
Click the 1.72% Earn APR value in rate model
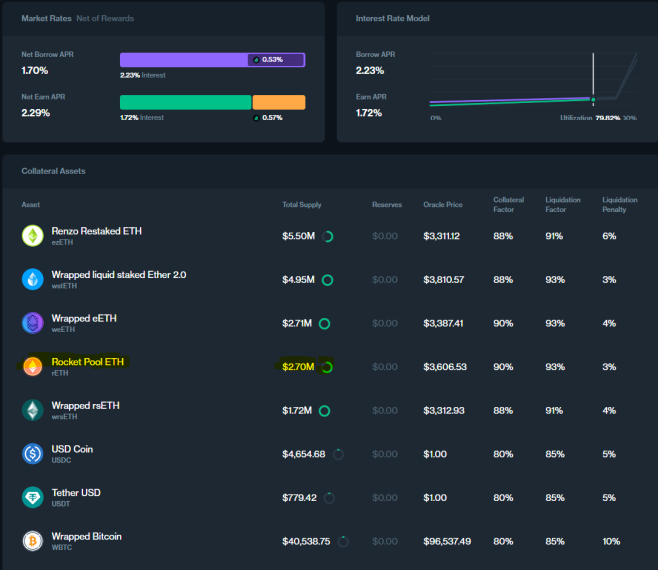pos(369,113)
